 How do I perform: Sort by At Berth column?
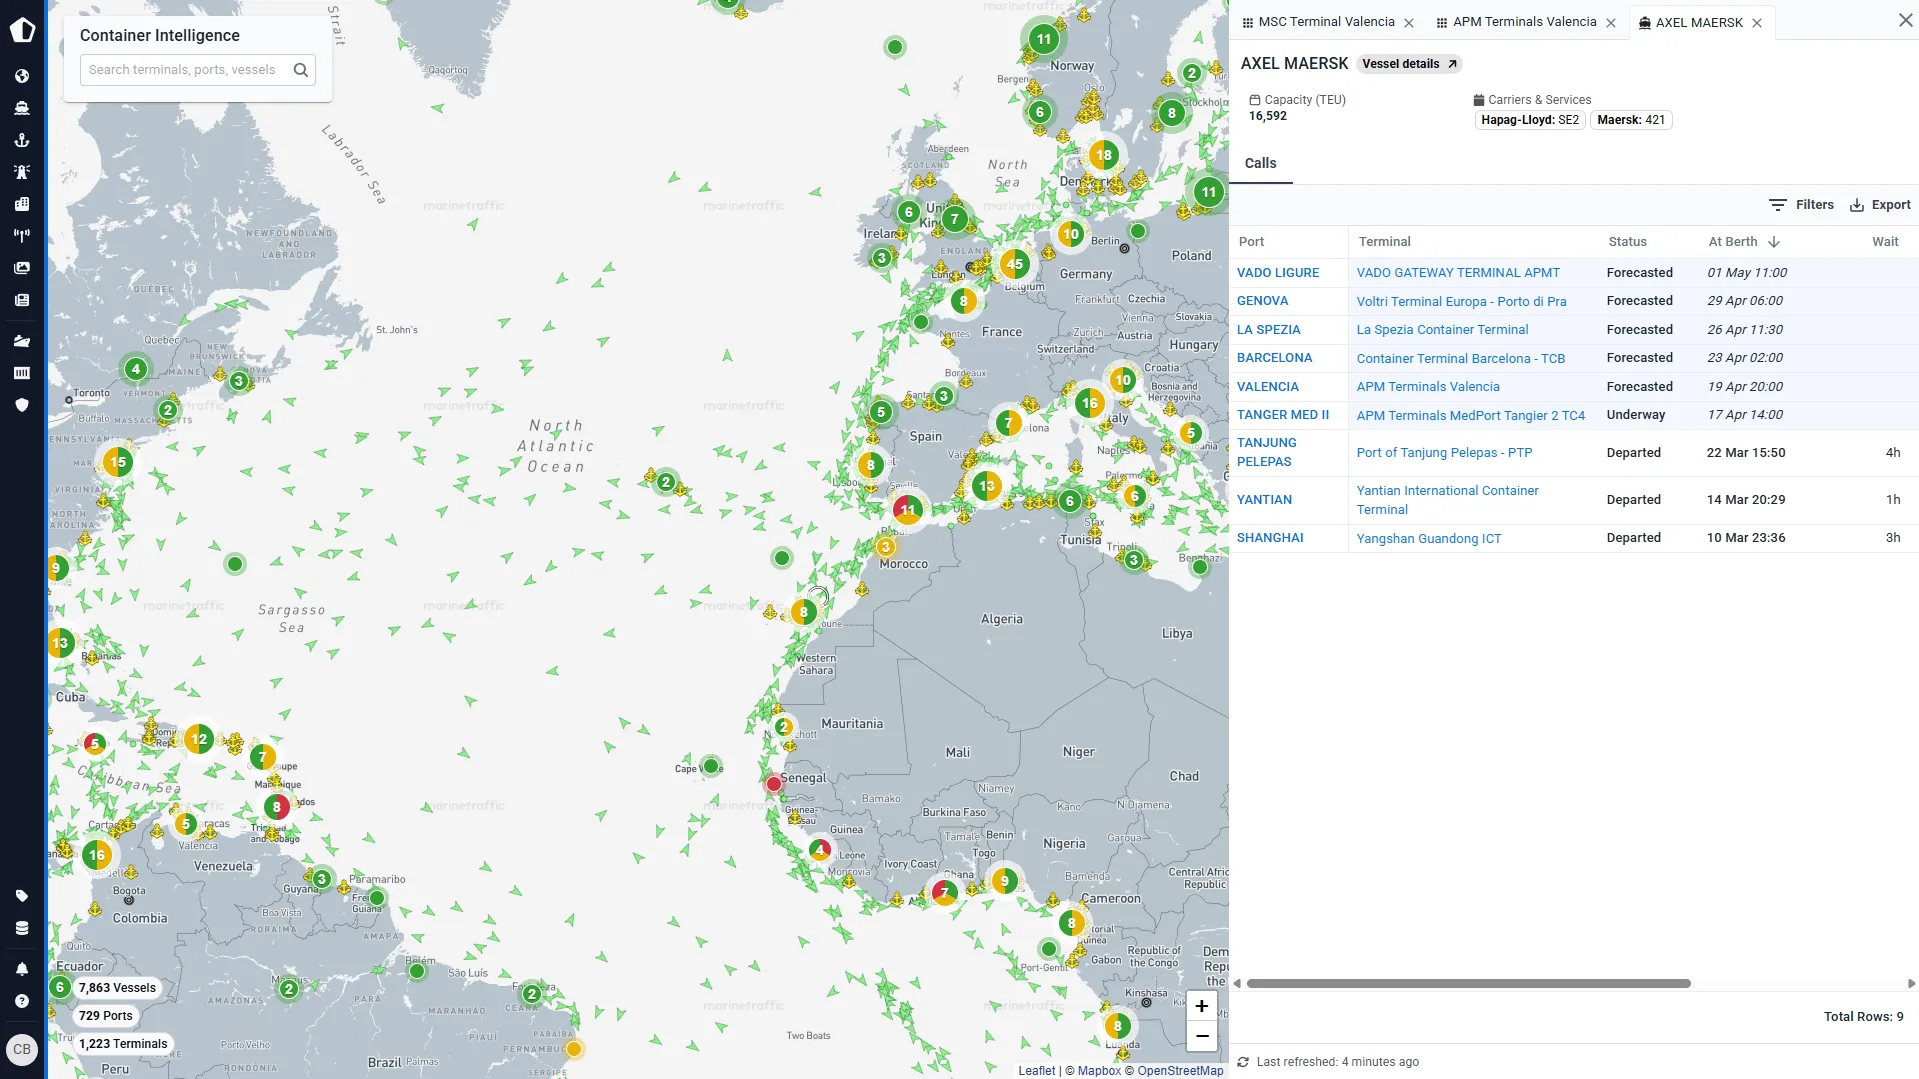point(1743,242)
